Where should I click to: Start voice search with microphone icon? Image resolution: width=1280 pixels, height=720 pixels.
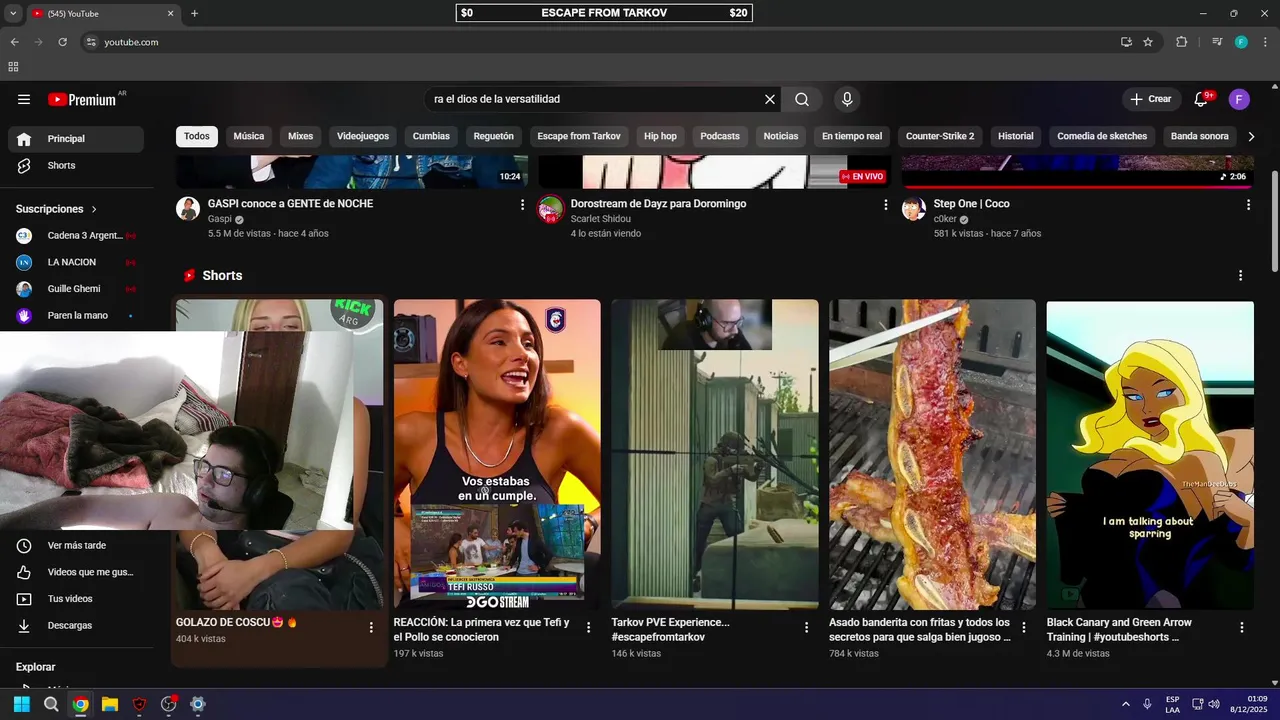pyautogui.click(x=847, y=99)
